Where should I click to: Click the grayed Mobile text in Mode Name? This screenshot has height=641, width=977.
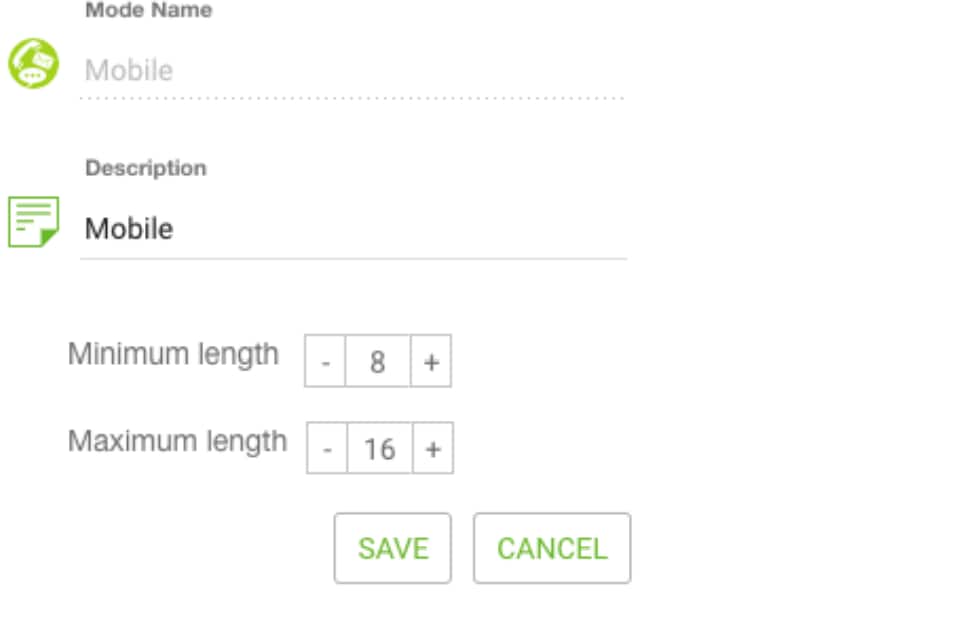tap(129, 70)
